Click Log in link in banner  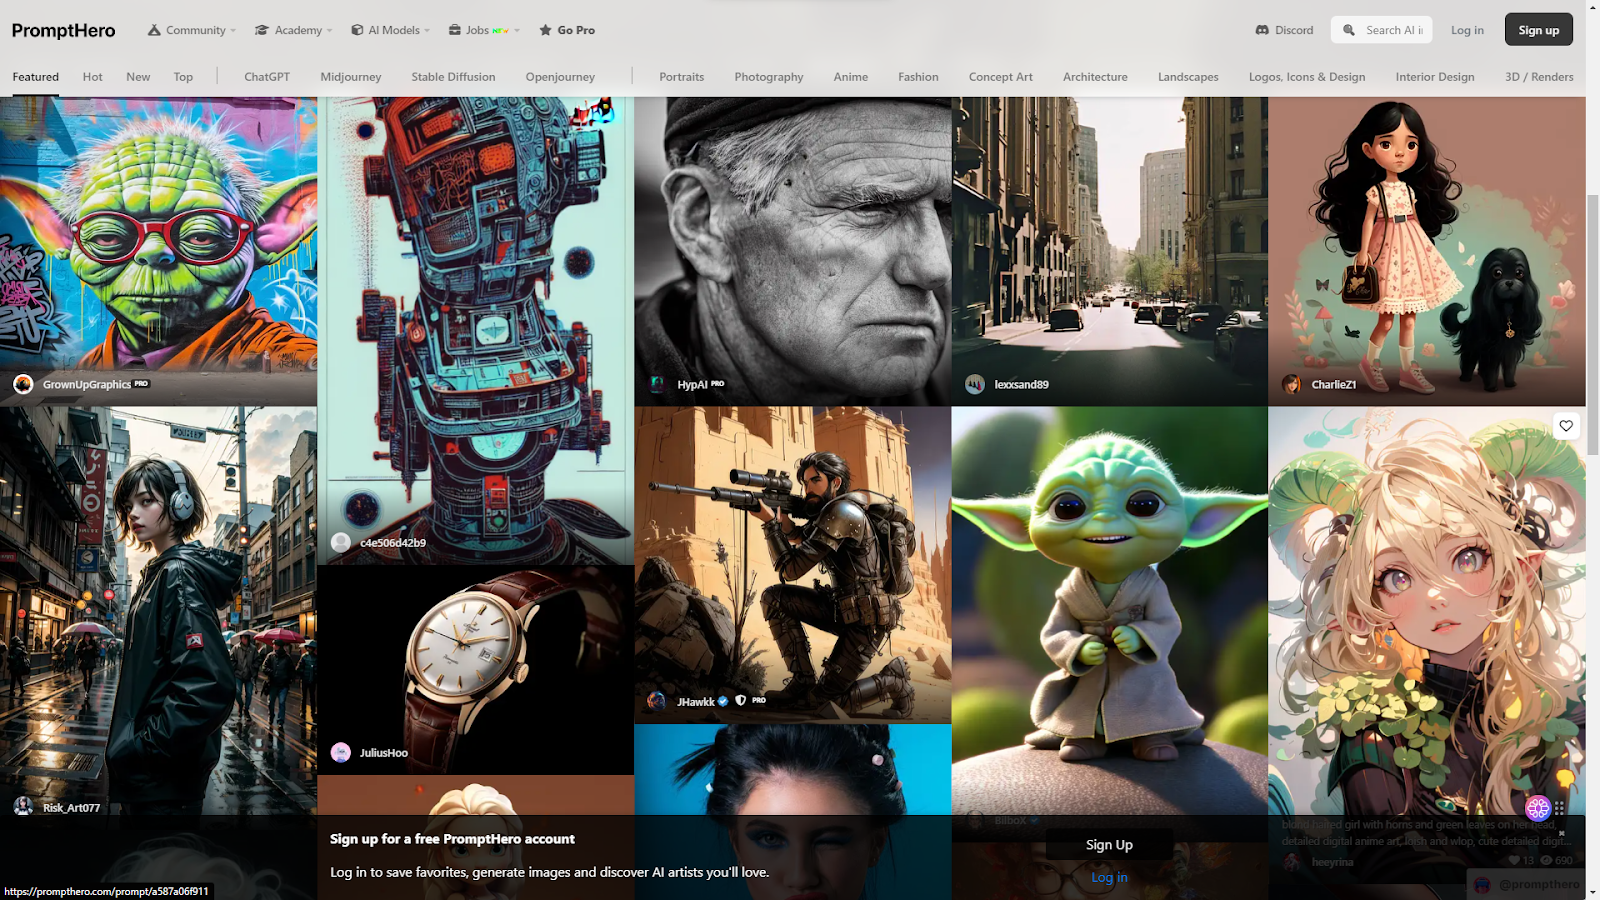1109,877
